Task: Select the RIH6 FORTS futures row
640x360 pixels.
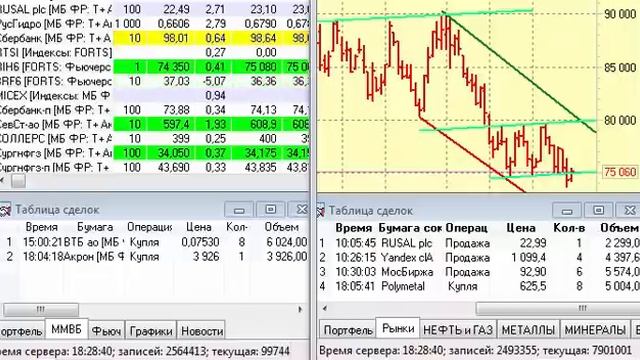Action: [x=155, y=67]
